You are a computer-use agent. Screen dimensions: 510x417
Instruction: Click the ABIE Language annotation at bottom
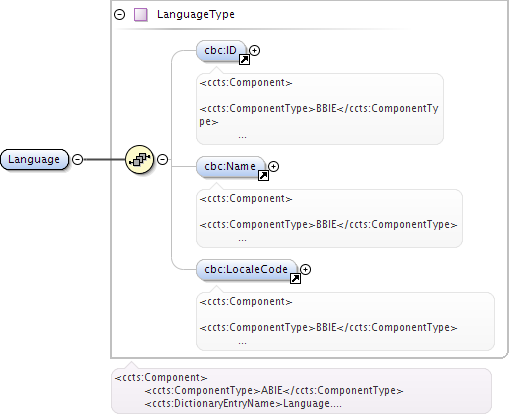tap(301, 391)
